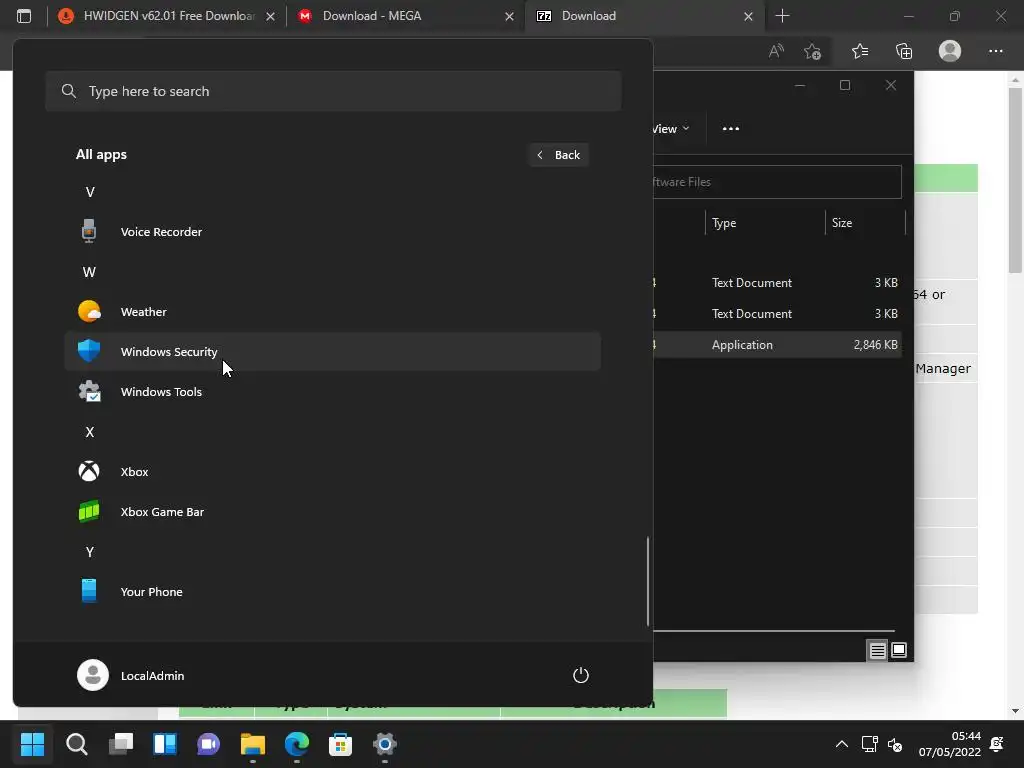Open Task View from taskbar
Viewport: 1024px width, 768px height.
coord(121,744)
